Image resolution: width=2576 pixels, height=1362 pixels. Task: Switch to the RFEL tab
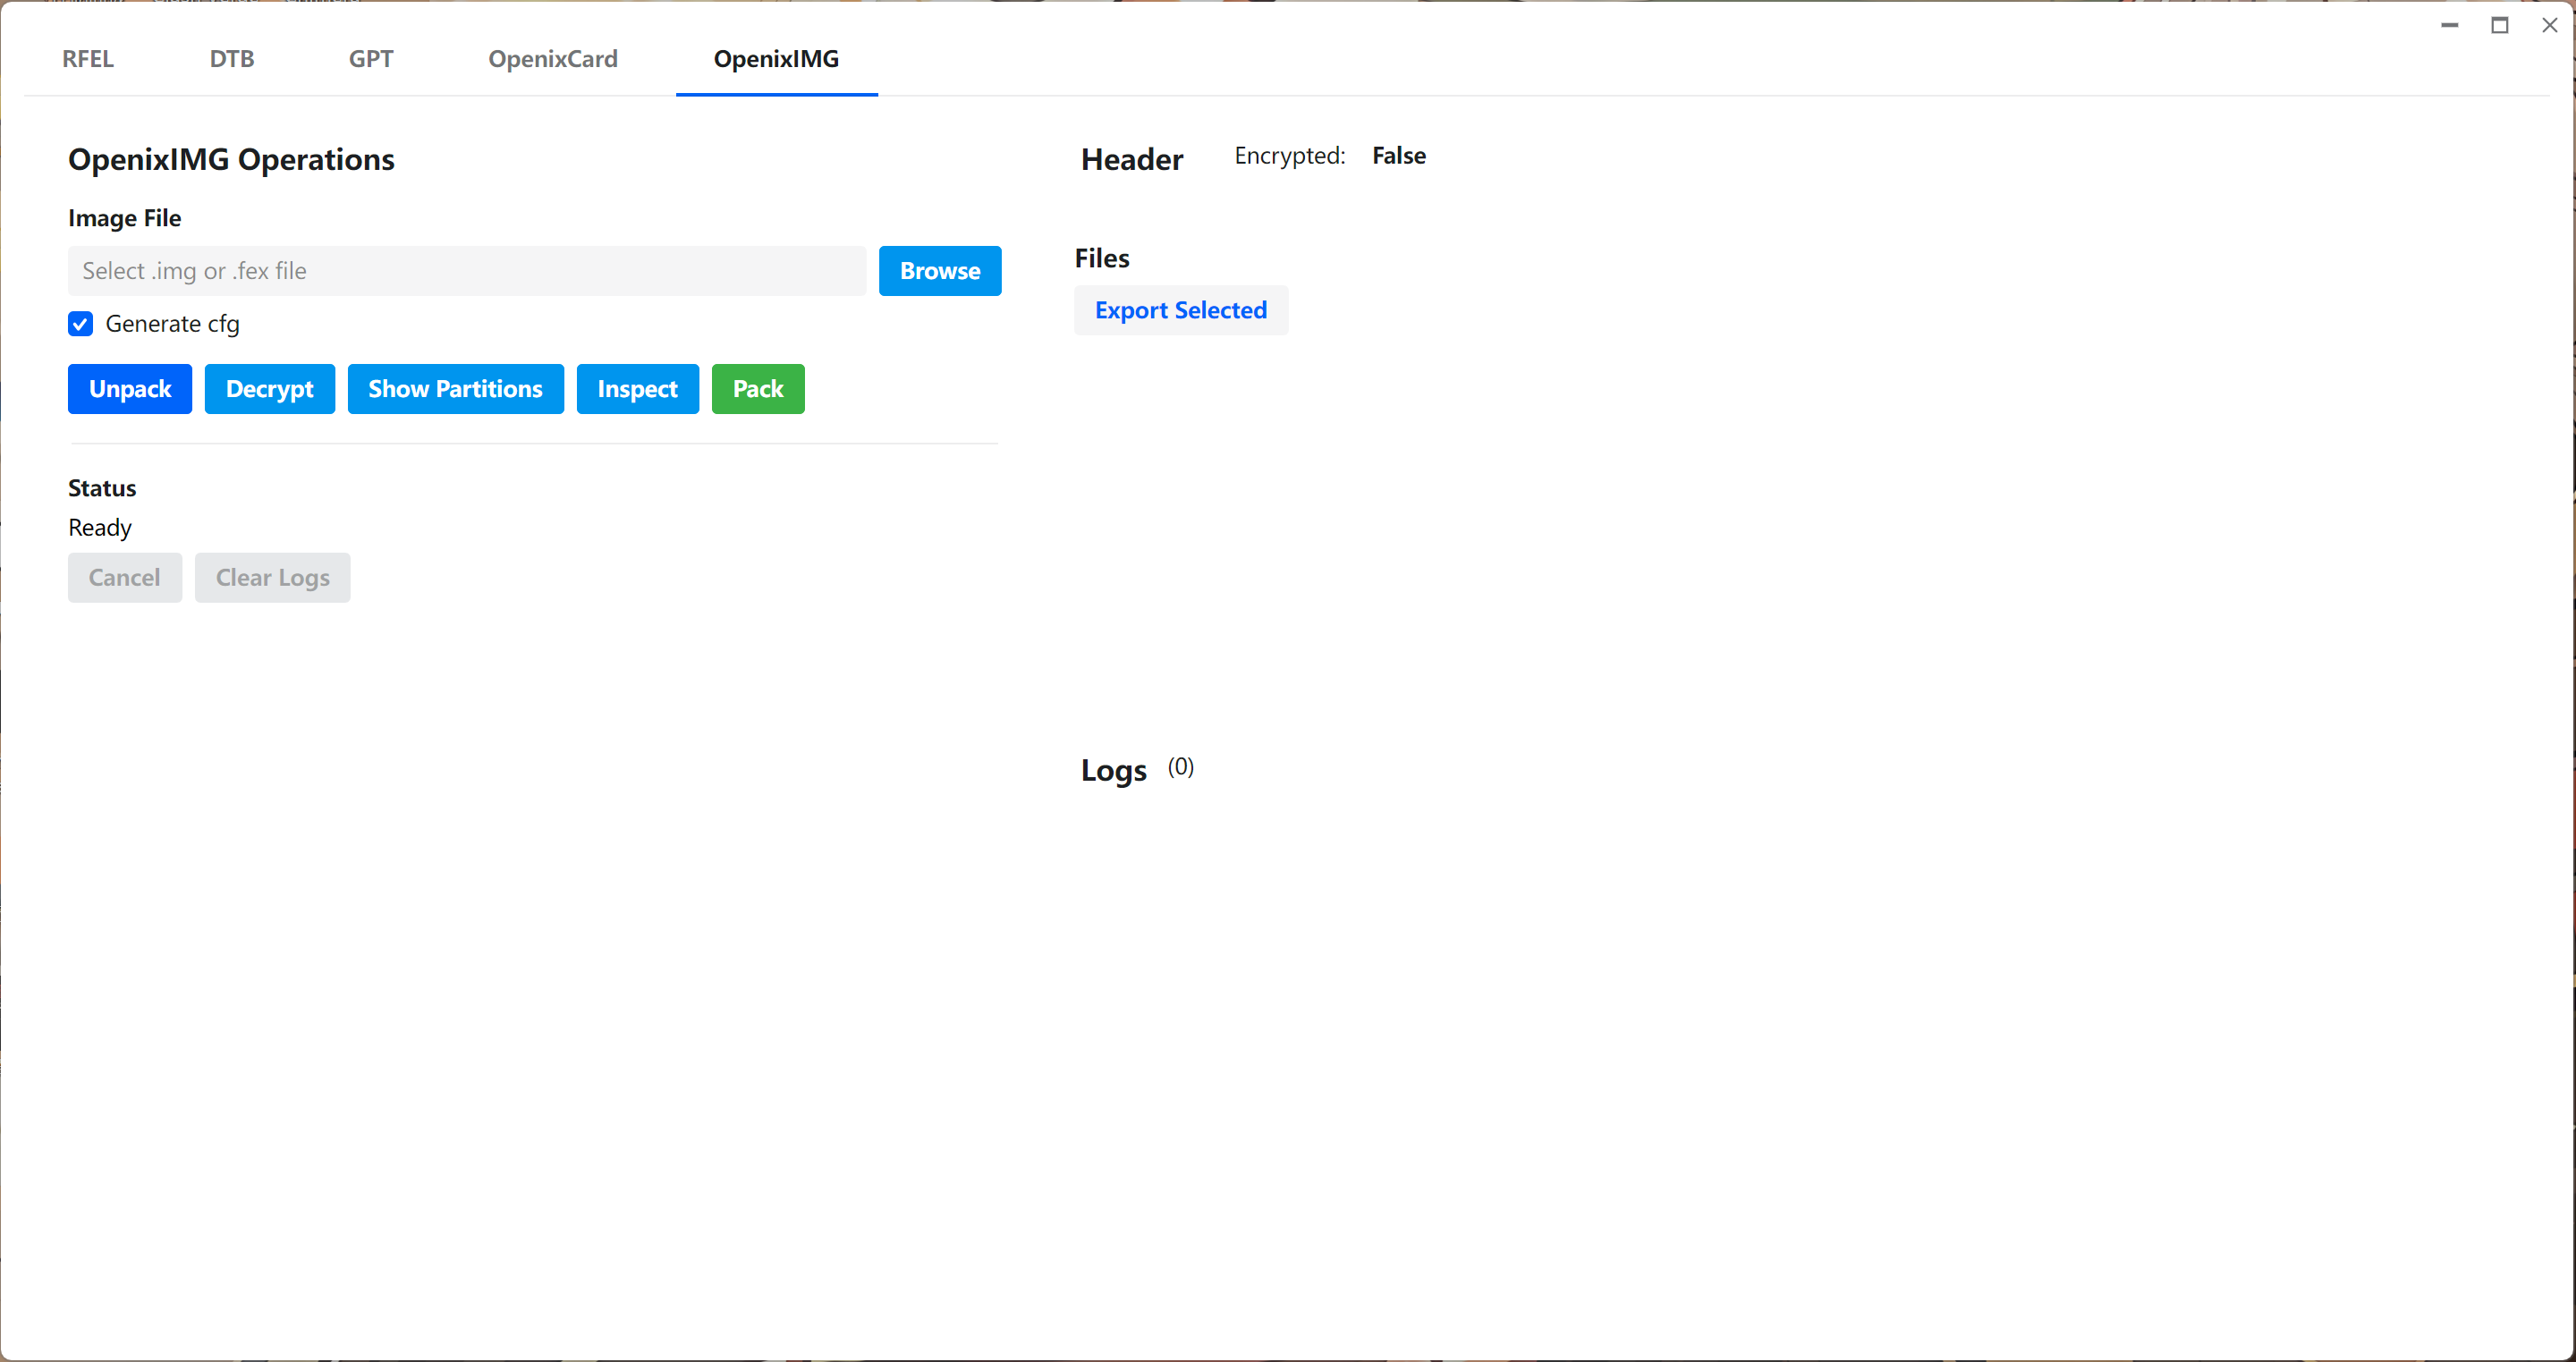tap(88, 59)
